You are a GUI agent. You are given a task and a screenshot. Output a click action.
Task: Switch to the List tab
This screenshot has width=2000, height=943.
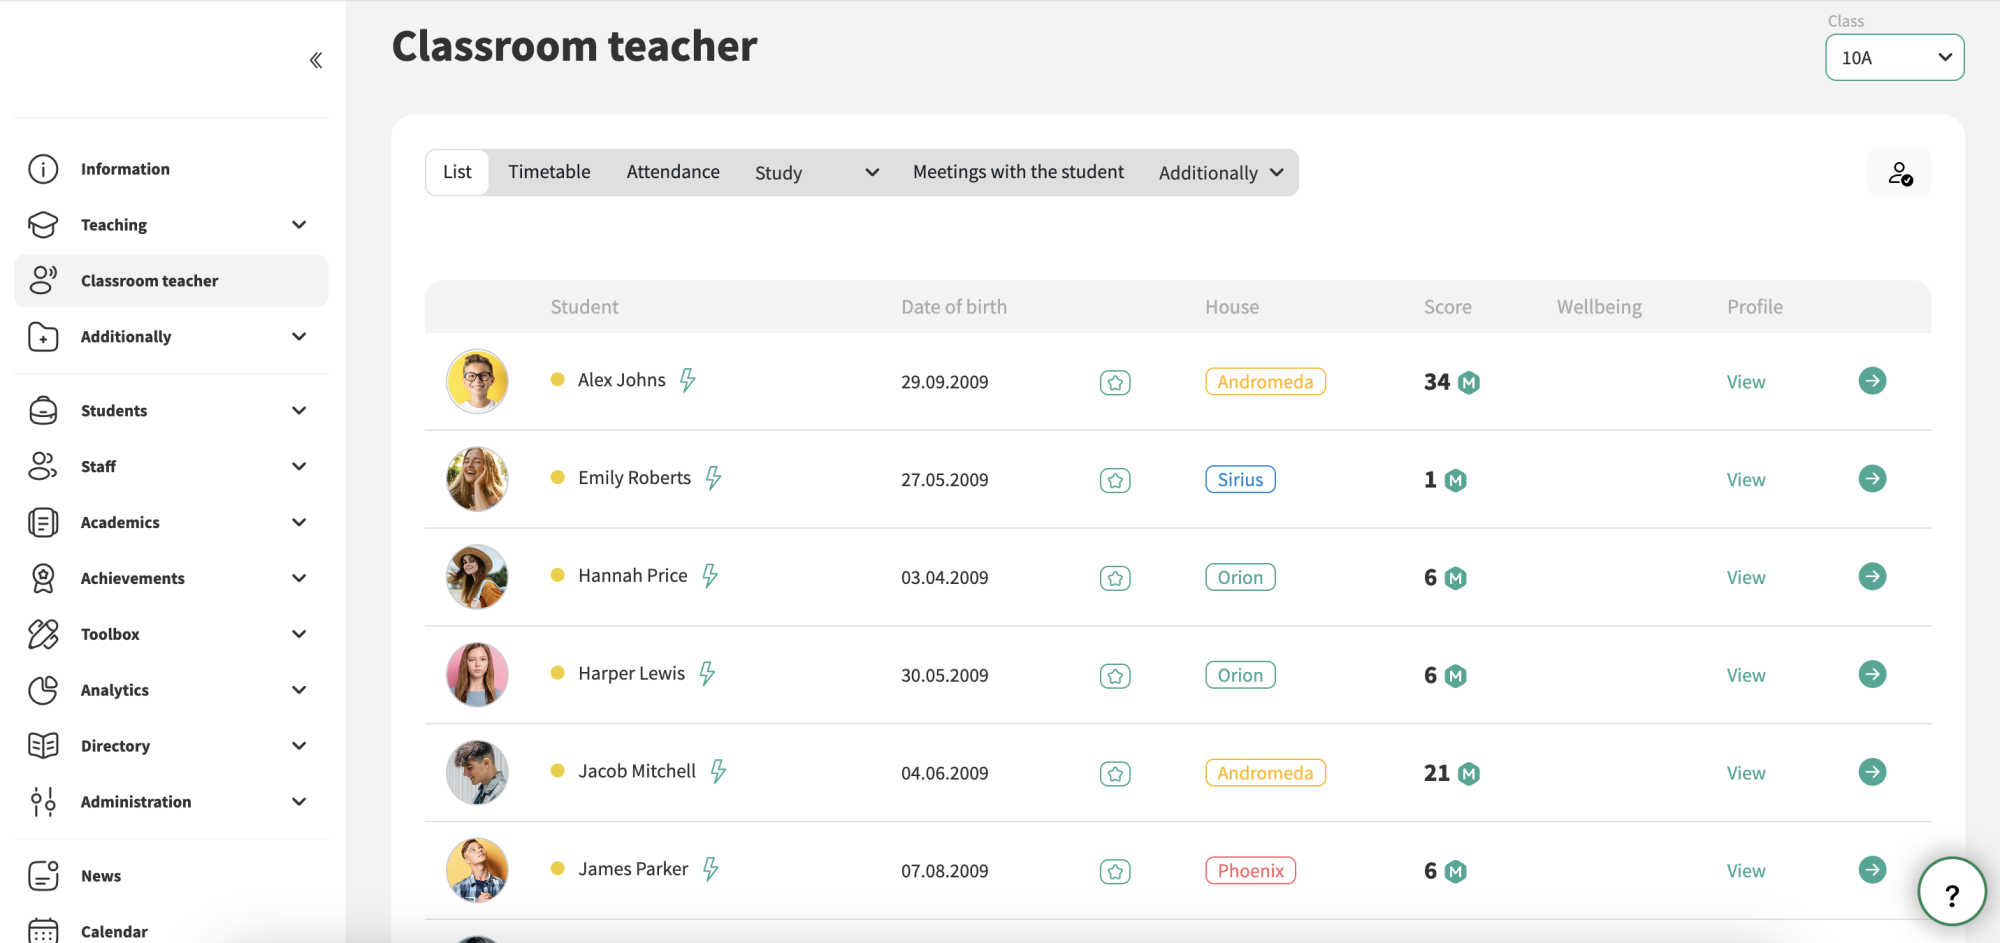click(x=457, y=172)
